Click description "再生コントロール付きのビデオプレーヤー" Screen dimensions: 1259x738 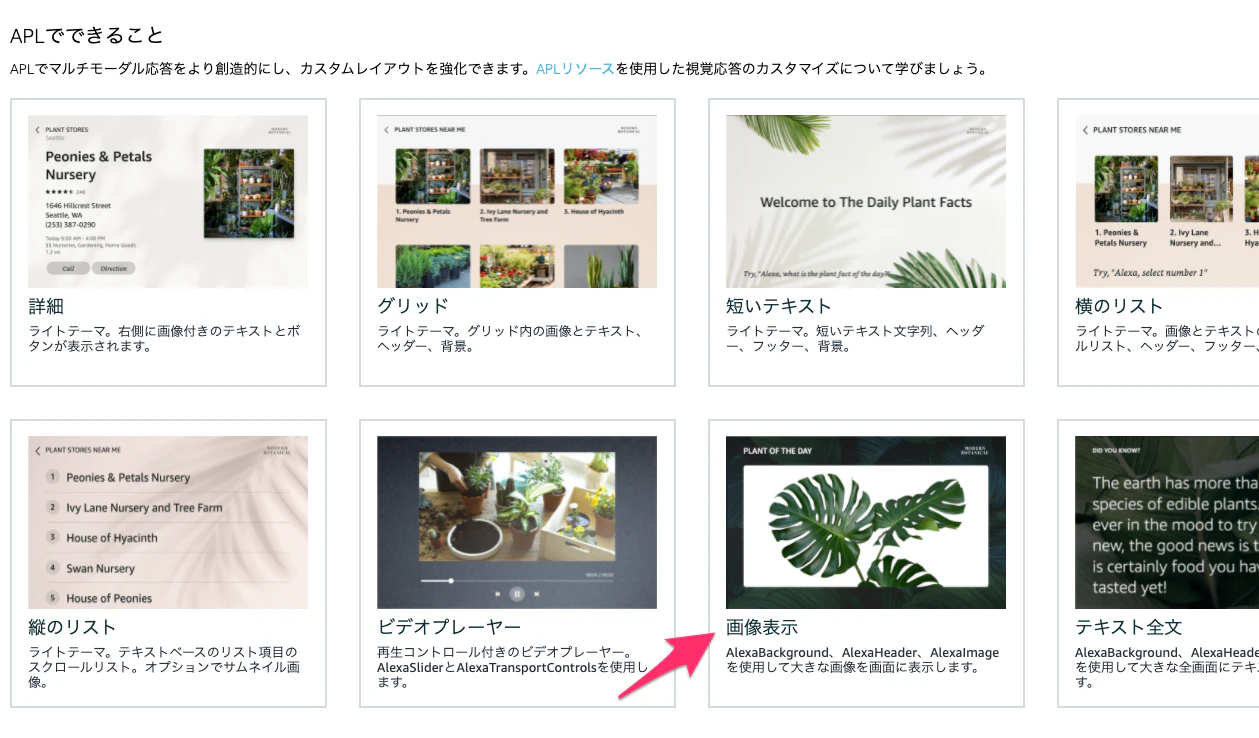[506, 653]
